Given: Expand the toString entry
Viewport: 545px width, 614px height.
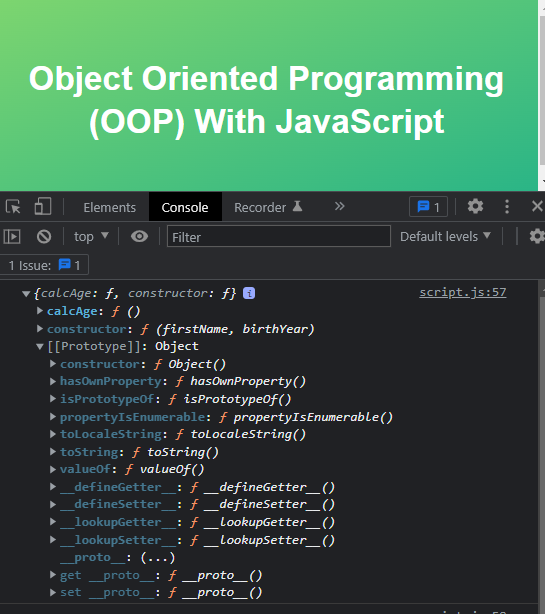Looking at the screenshot, I should pos(52,451).
